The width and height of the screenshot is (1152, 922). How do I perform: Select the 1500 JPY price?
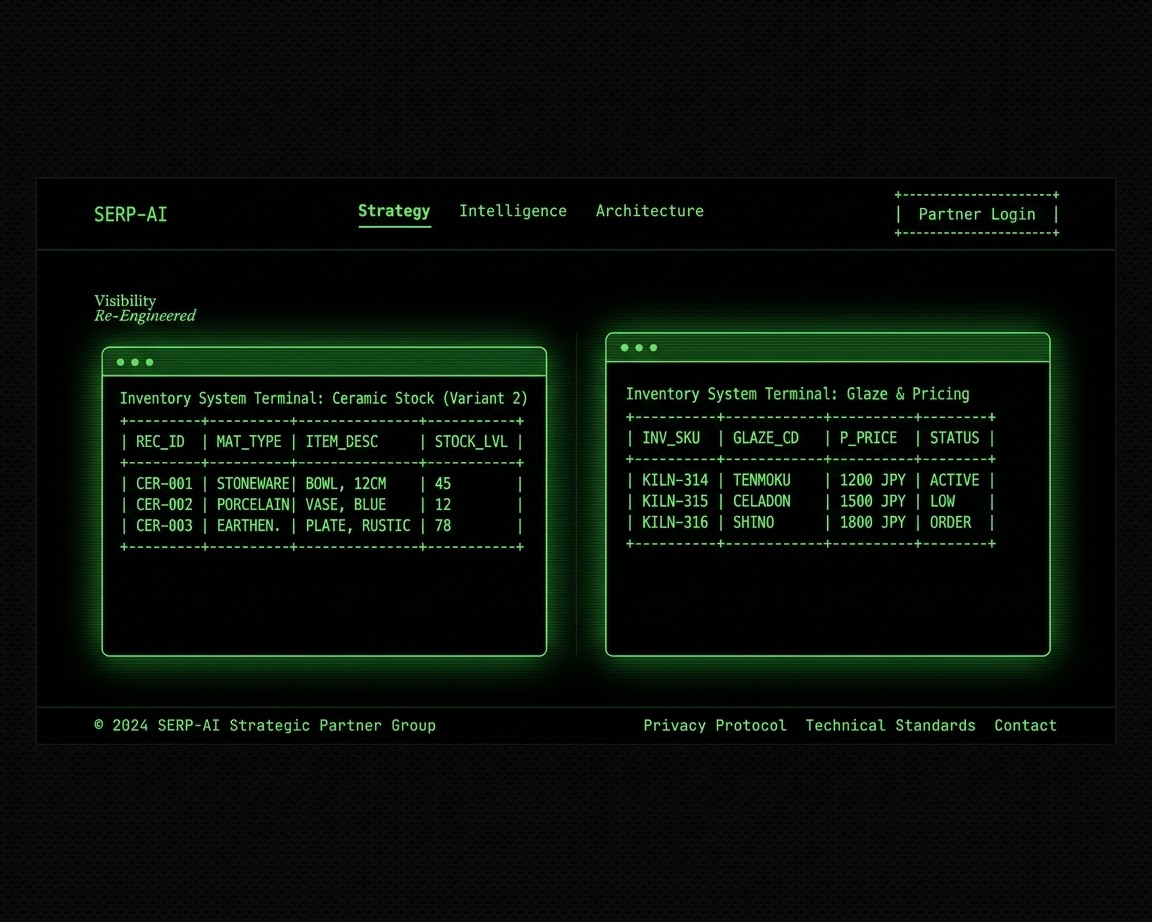873,501
